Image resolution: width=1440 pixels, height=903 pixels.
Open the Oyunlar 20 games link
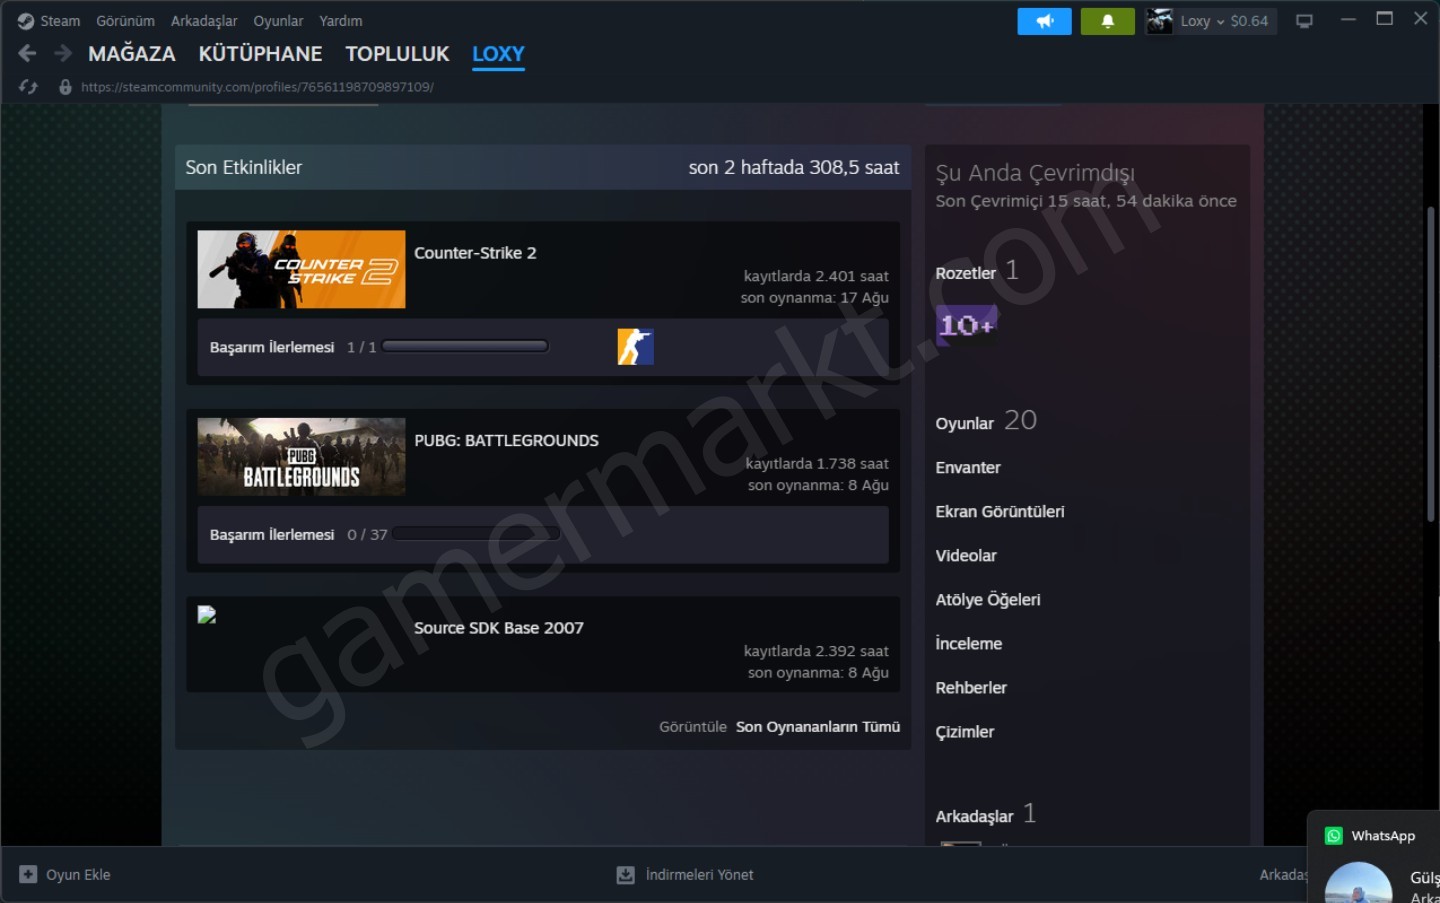986,421
